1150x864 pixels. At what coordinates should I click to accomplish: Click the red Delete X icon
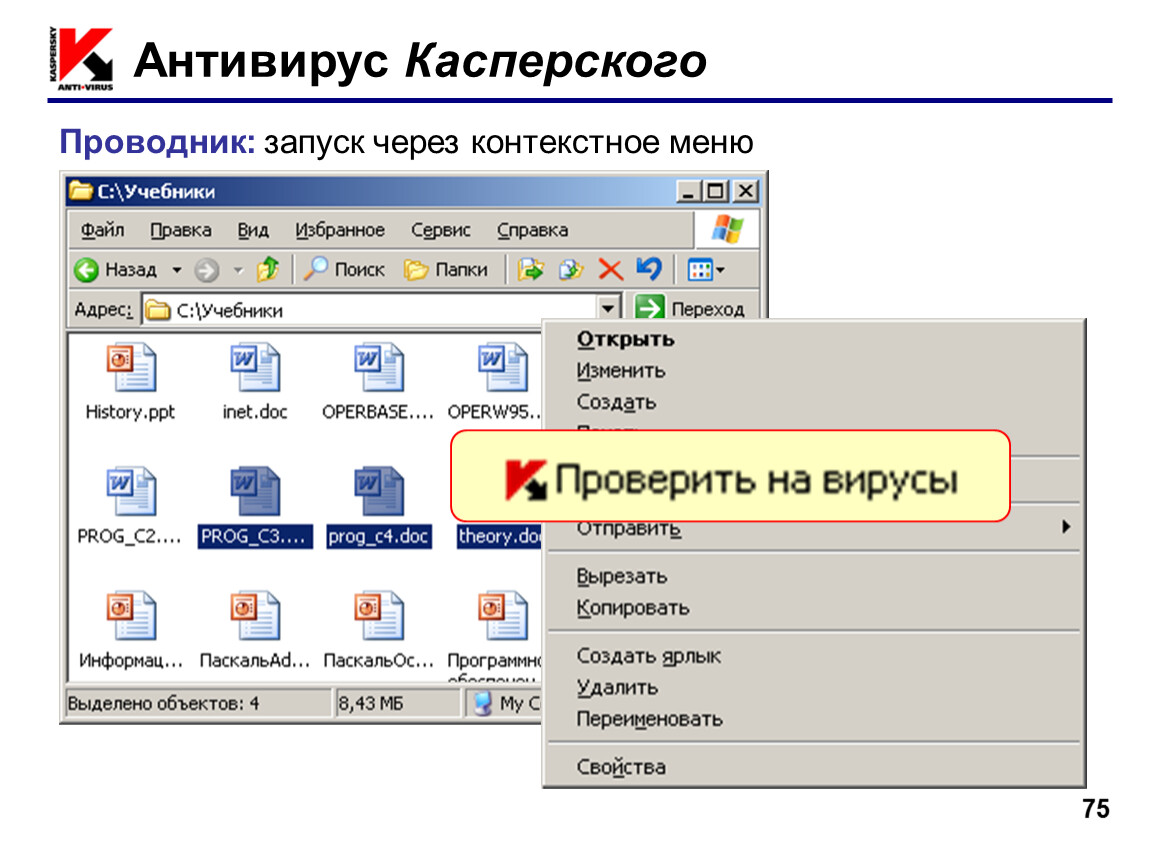610,269
